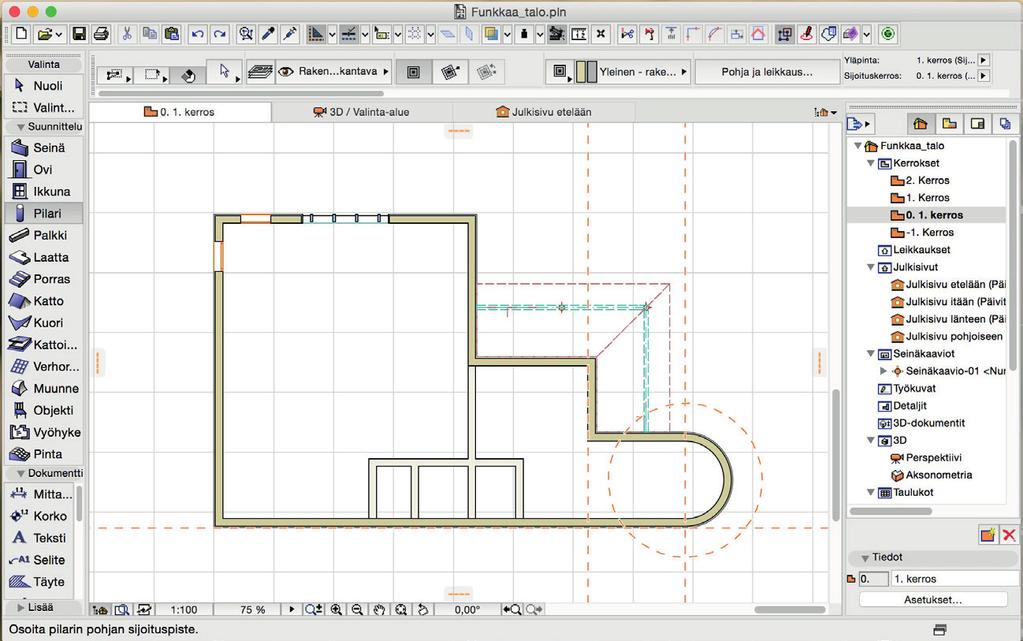This screenshot has width=1023, height=641.
Task: Select the Kuori shell tool
Action: 44,322
